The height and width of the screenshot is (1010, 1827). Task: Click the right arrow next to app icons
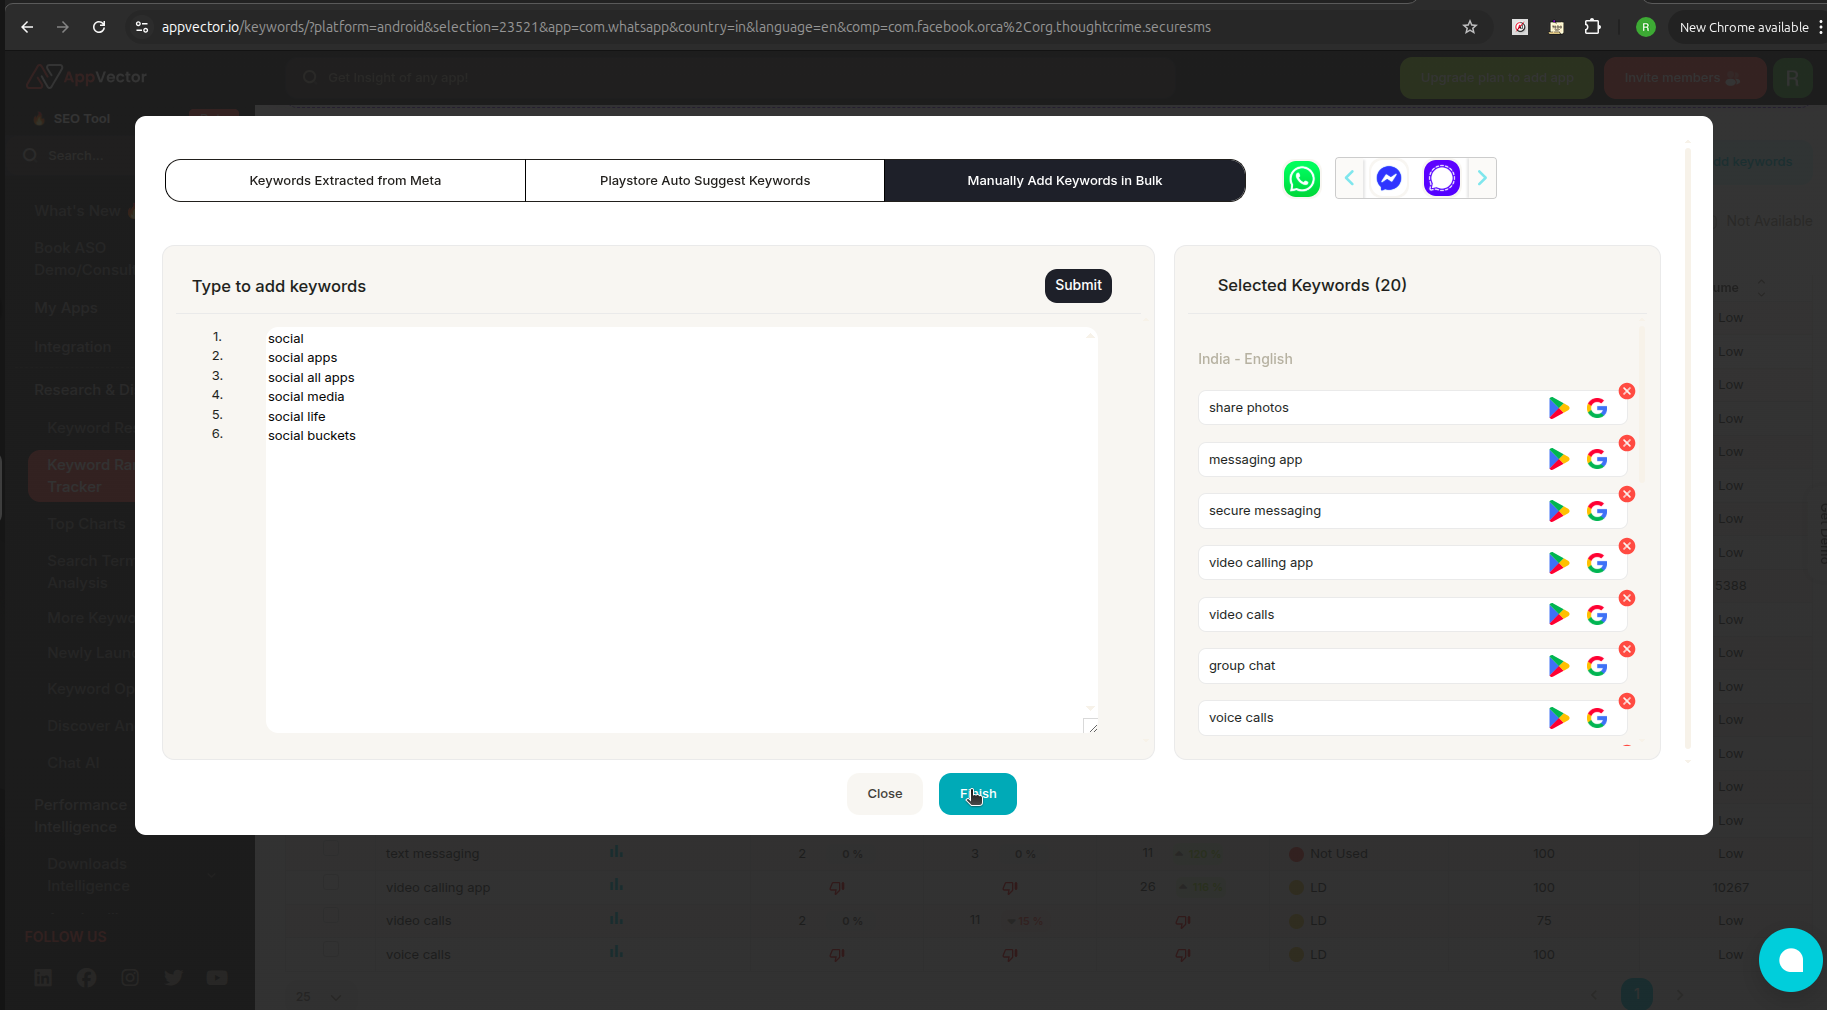tap(1482, 177)
